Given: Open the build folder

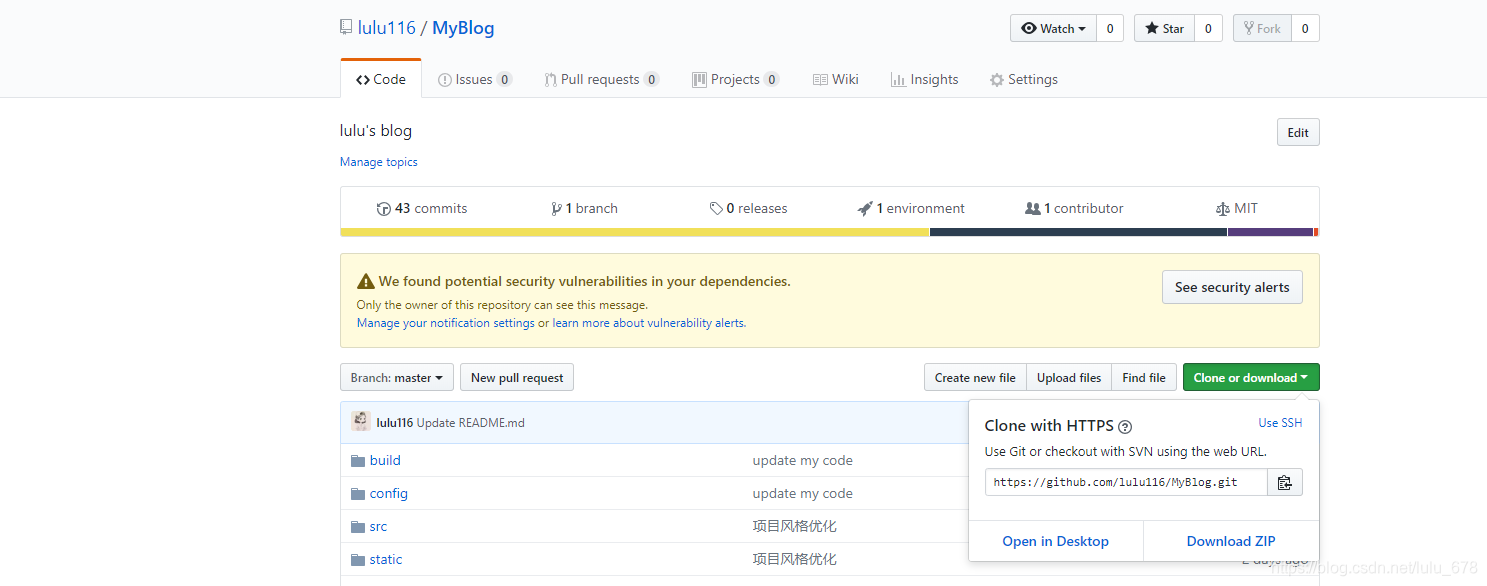Looking at the screenshot, I should (x=385, y=460).
